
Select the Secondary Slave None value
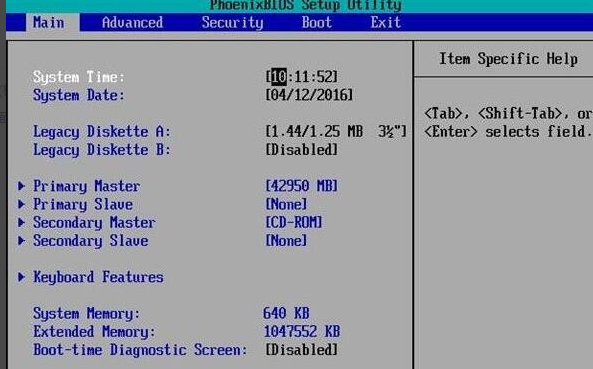pos(286,240)
